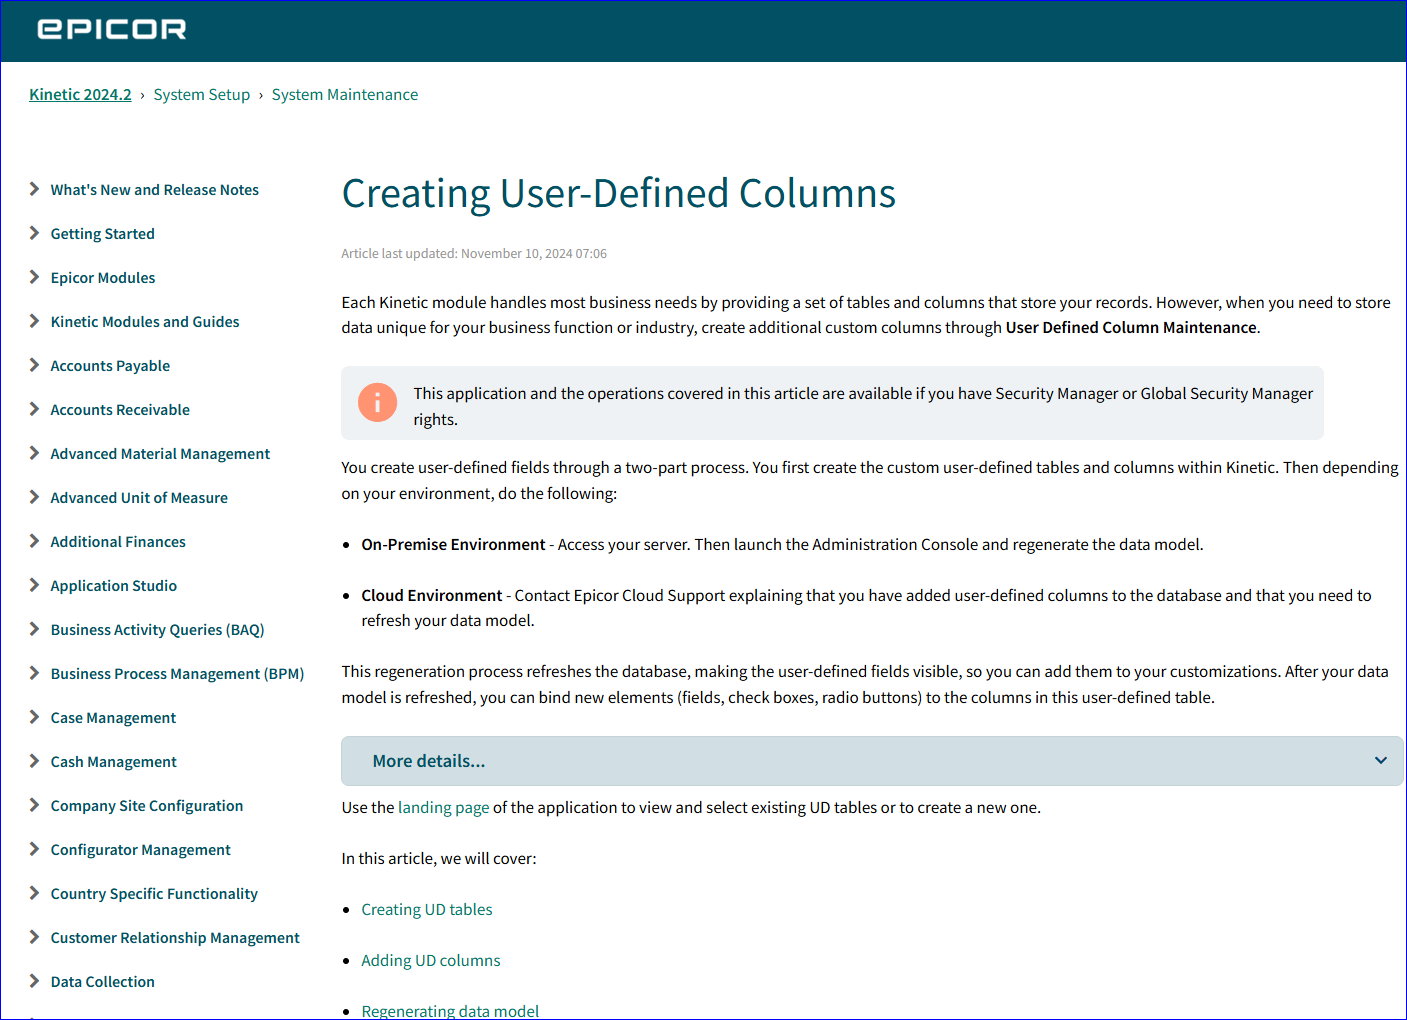Image resolution: width=1407 pixels, height=1020 pixels.
Task: Open Data Collection topic
Action: point(103,982)
